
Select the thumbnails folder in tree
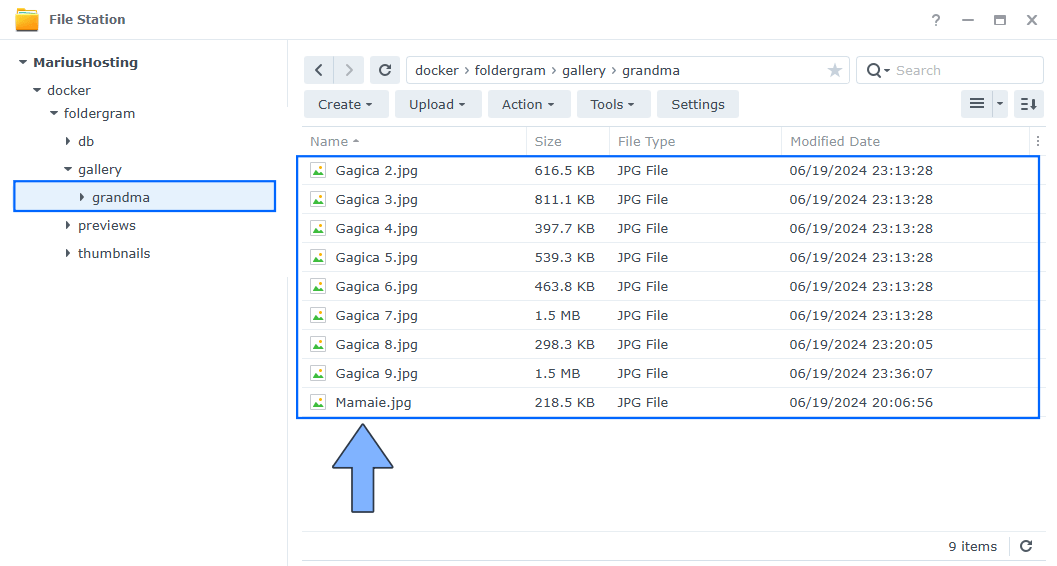click(x=114, y=254)
